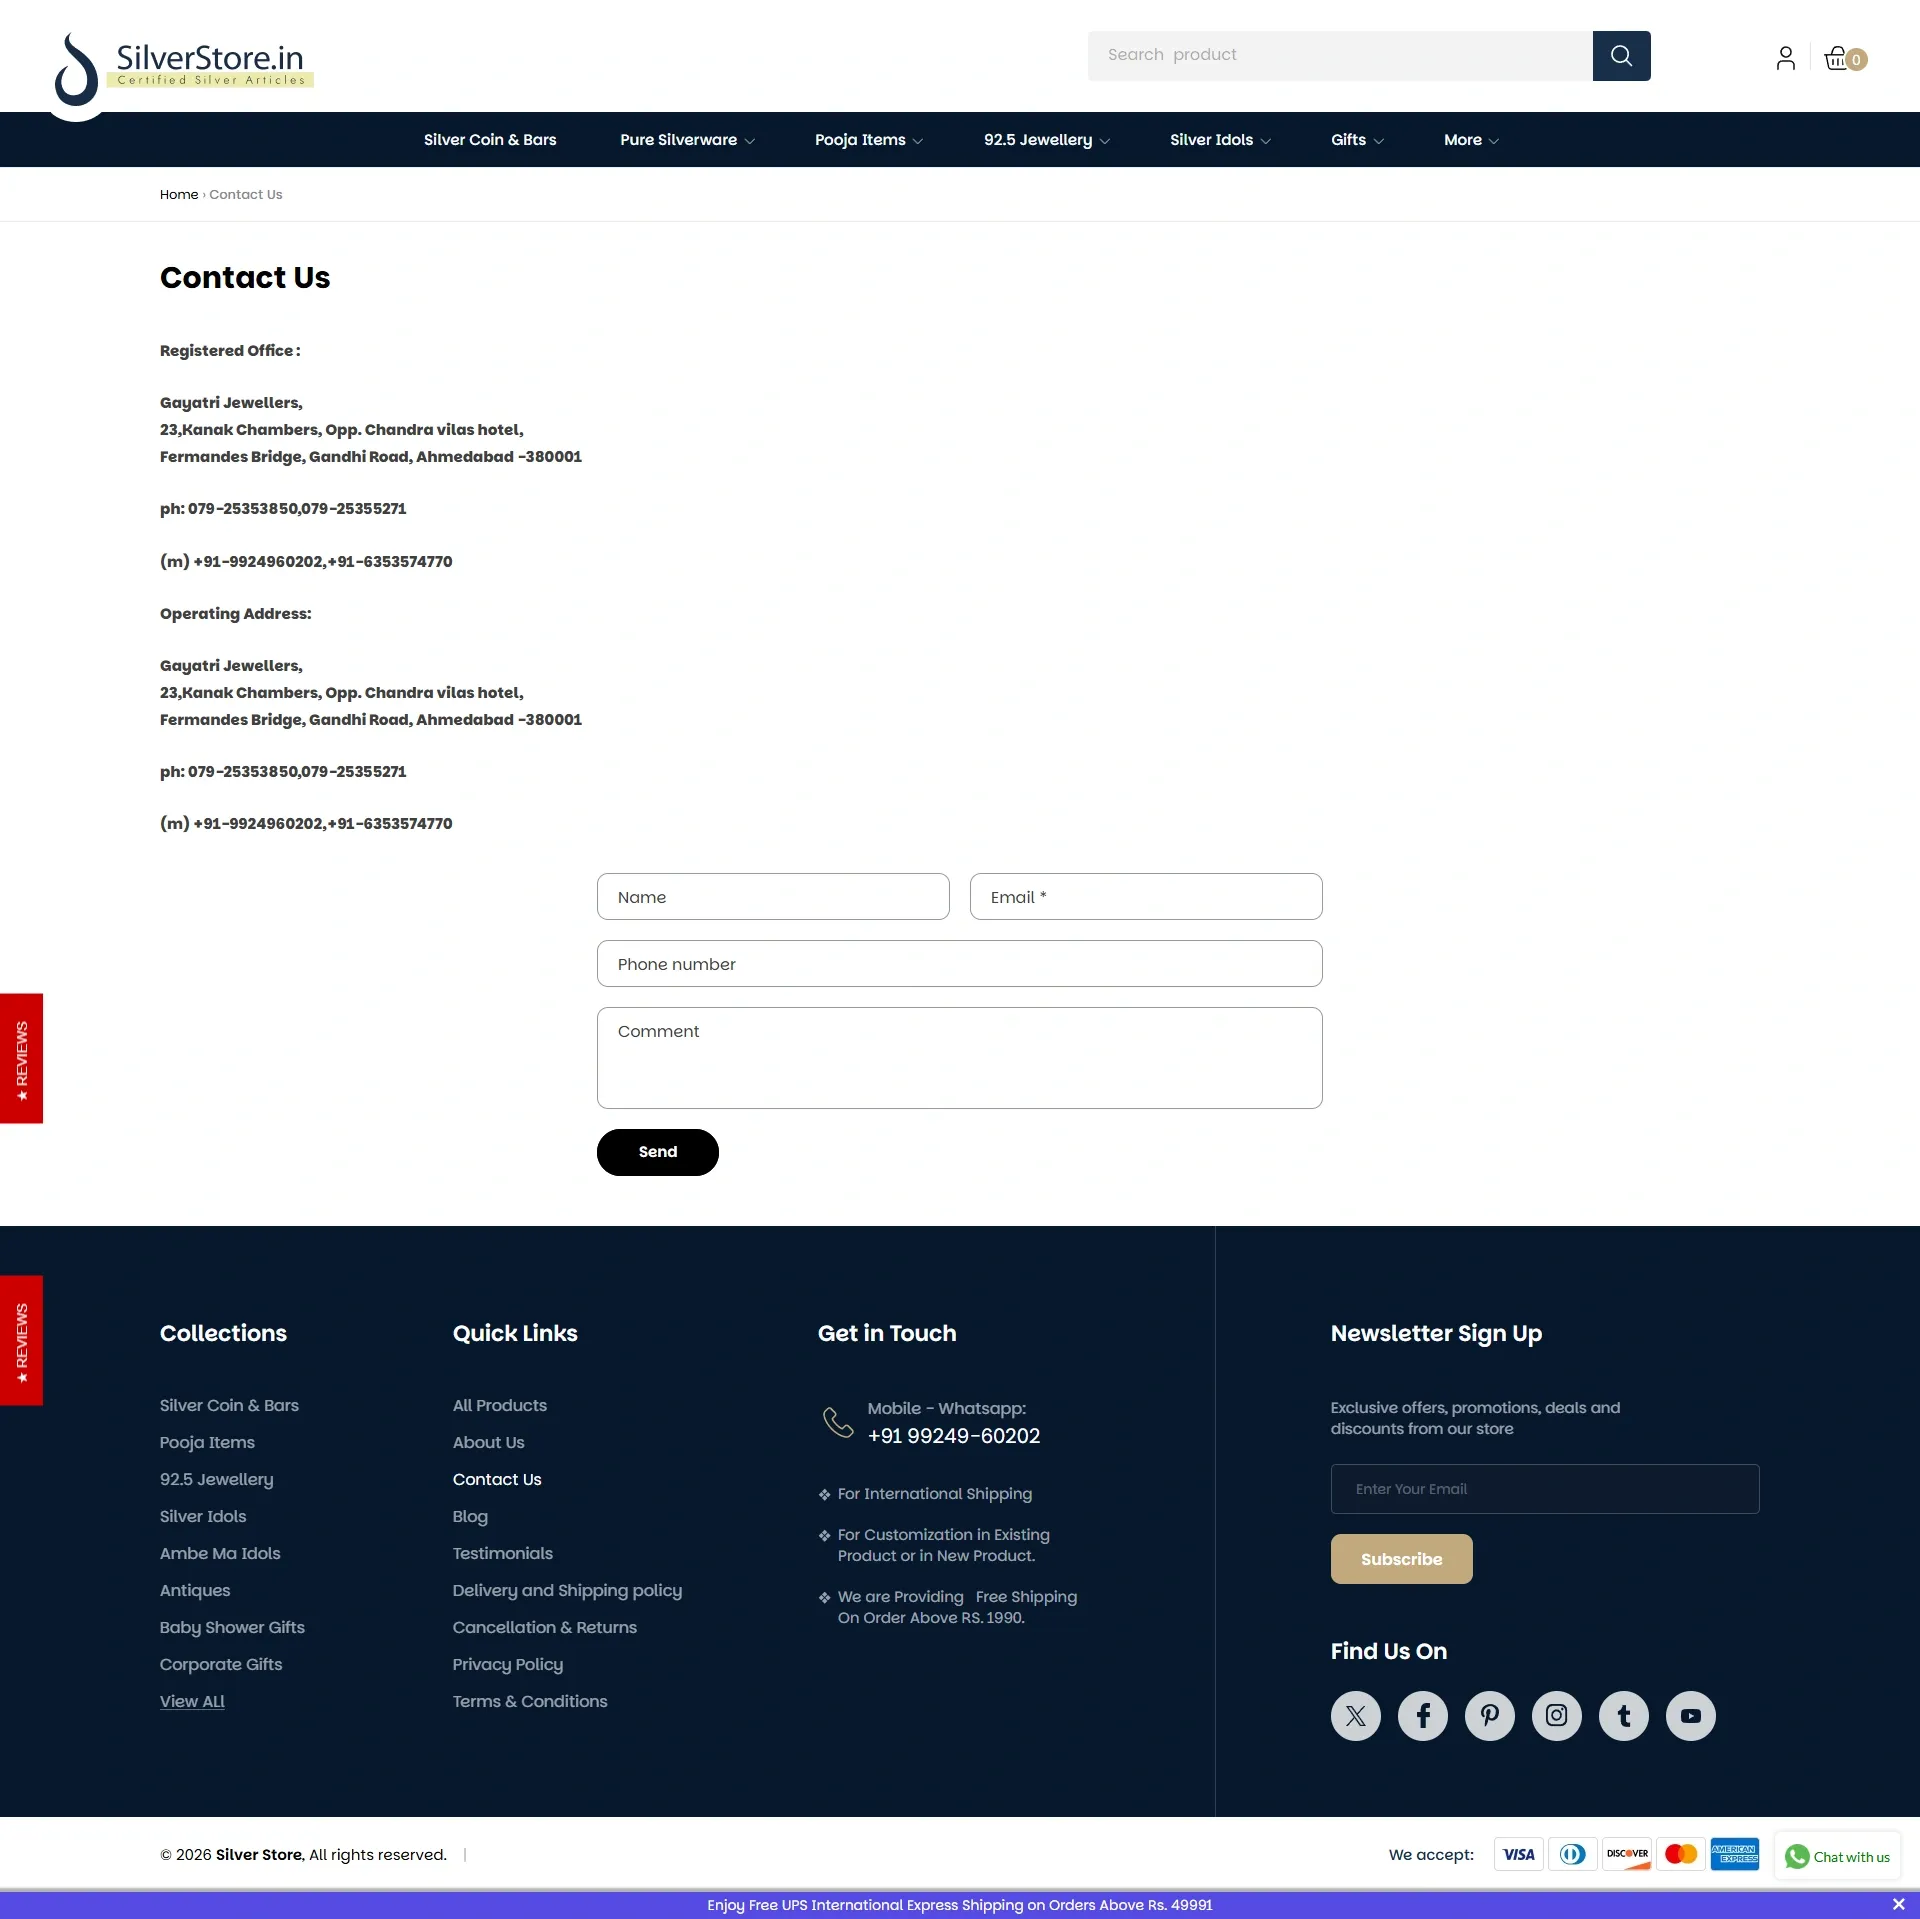The image size is (1920, 1919).
Task: Open Cancellation & Returns link
Action: (545, 1627)
